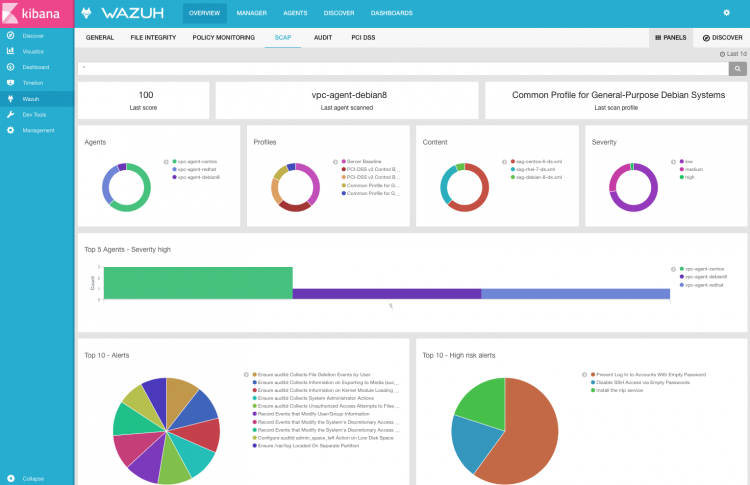Open the Discover menu in header
This screenshot has height=485, width=750.
pos(339,13)
